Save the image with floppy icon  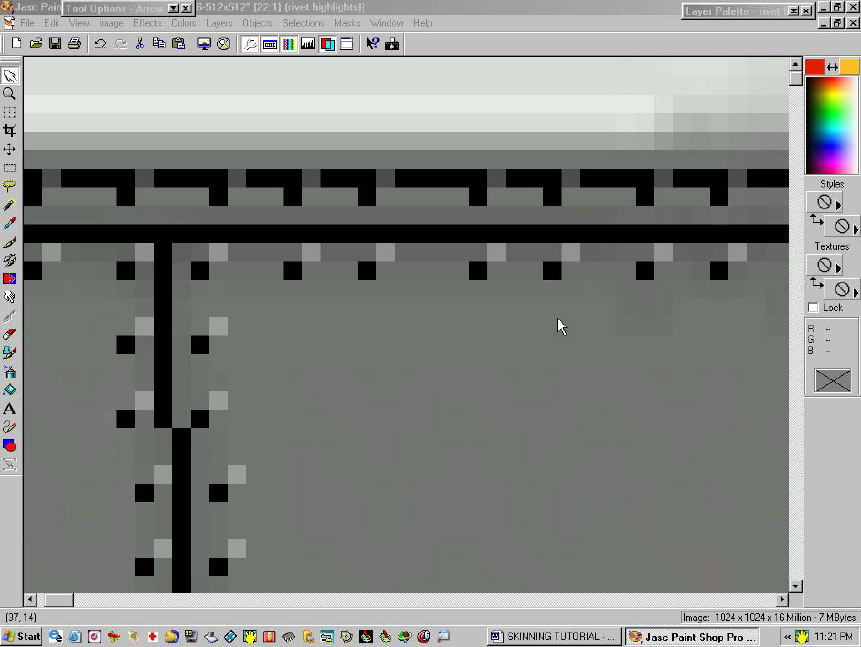(55, 43)
